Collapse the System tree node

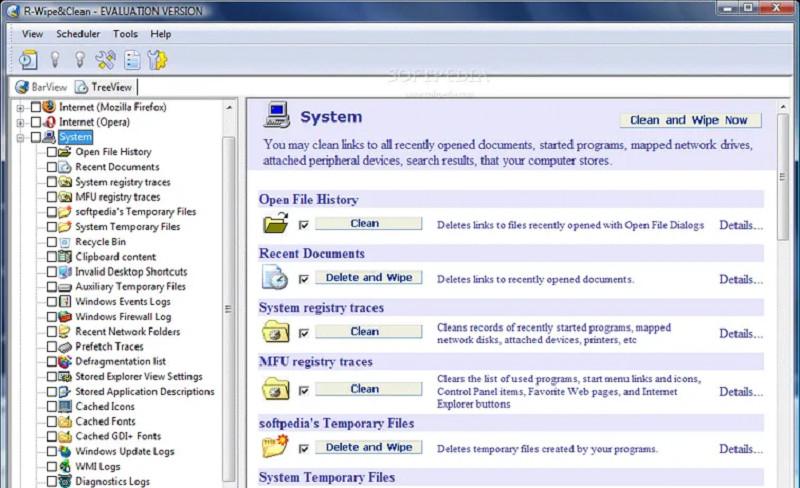[21, 137]
